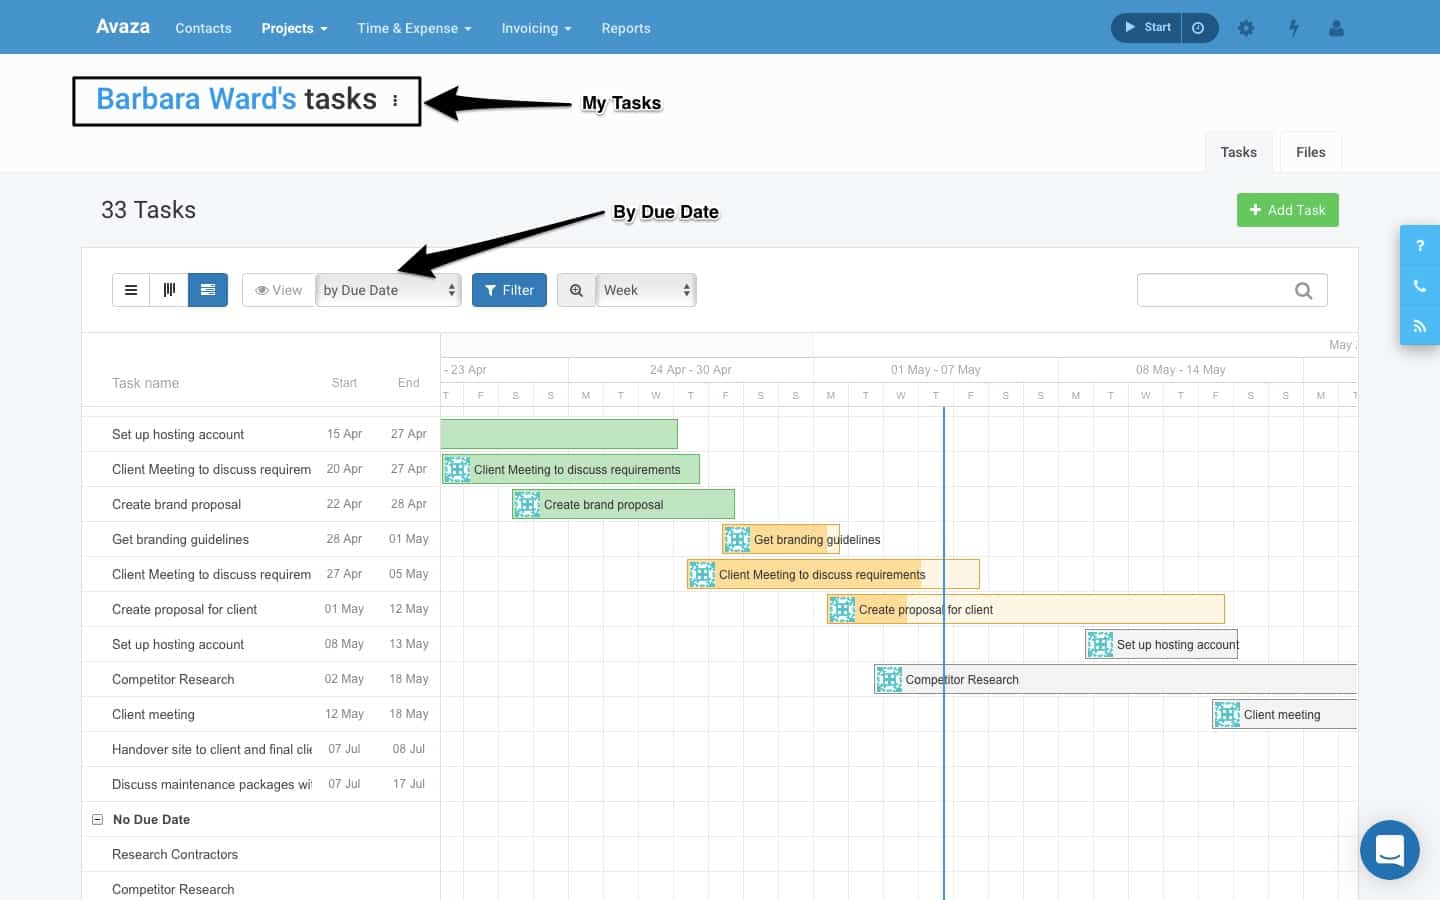
Task: Switch to list view layout
Action: [130, 289]
